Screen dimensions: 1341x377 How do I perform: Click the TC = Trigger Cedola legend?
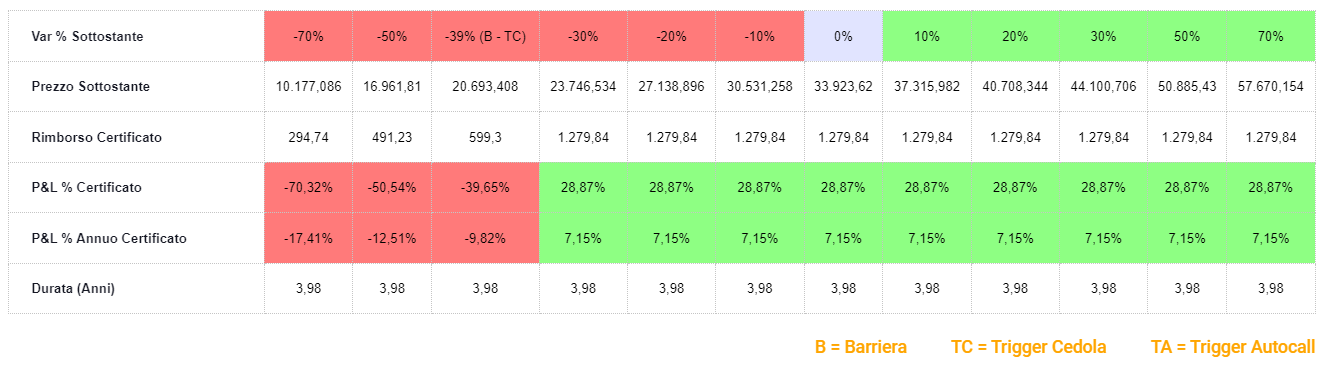coord(1029,347)
